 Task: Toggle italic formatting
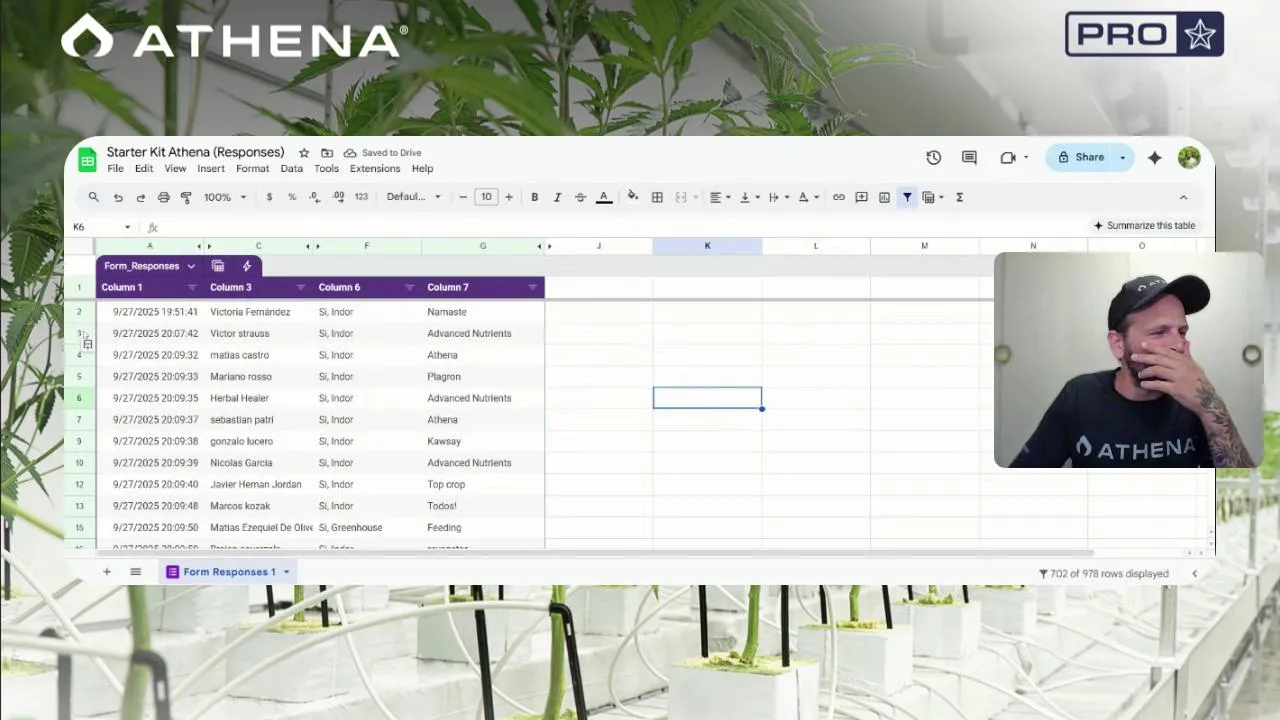click(557, 197)
